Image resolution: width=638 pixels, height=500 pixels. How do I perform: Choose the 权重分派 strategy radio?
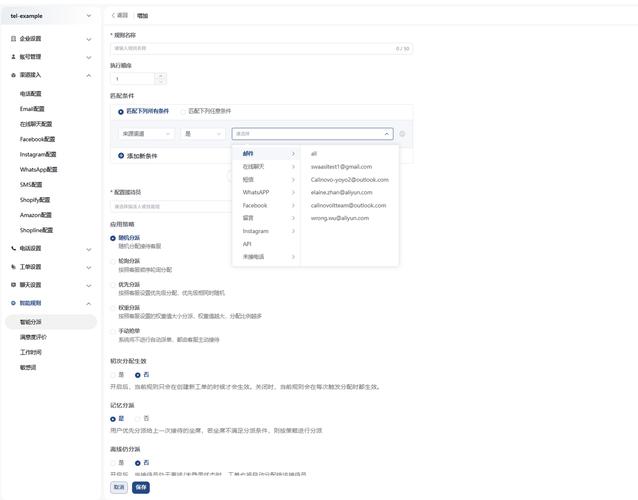[x=113, y=308]
